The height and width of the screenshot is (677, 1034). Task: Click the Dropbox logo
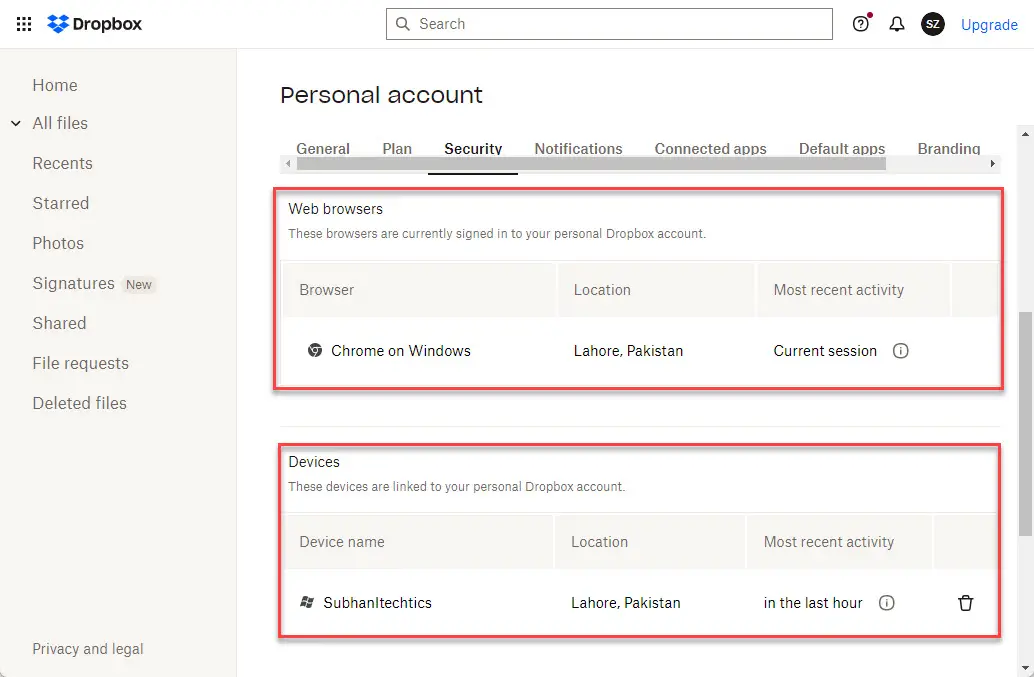pyautogui.click(x=94, y=24)
